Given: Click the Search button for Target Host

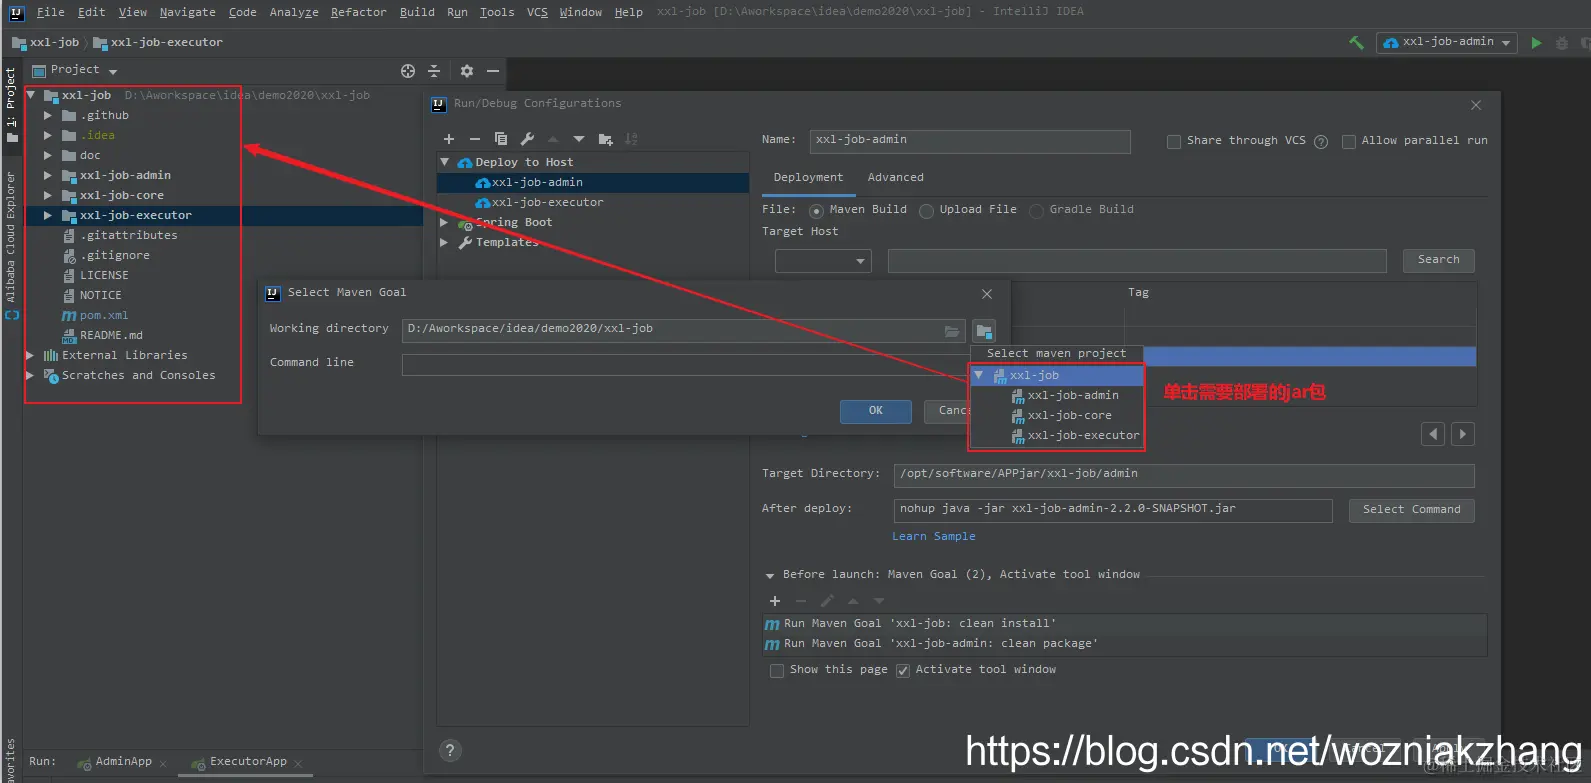Looking at the screenshot, I should tap(1438, 260).
